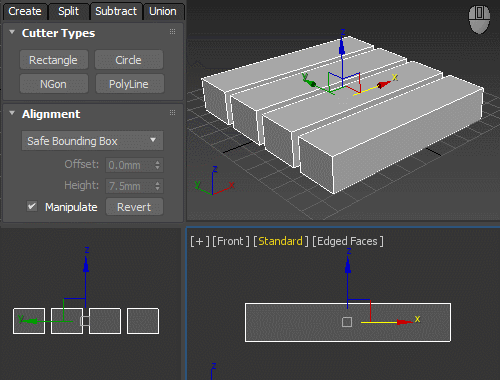Click the blue Z axis arrow in left viewport
Viewport: 500px width, 380px height.
pos(86,264)
